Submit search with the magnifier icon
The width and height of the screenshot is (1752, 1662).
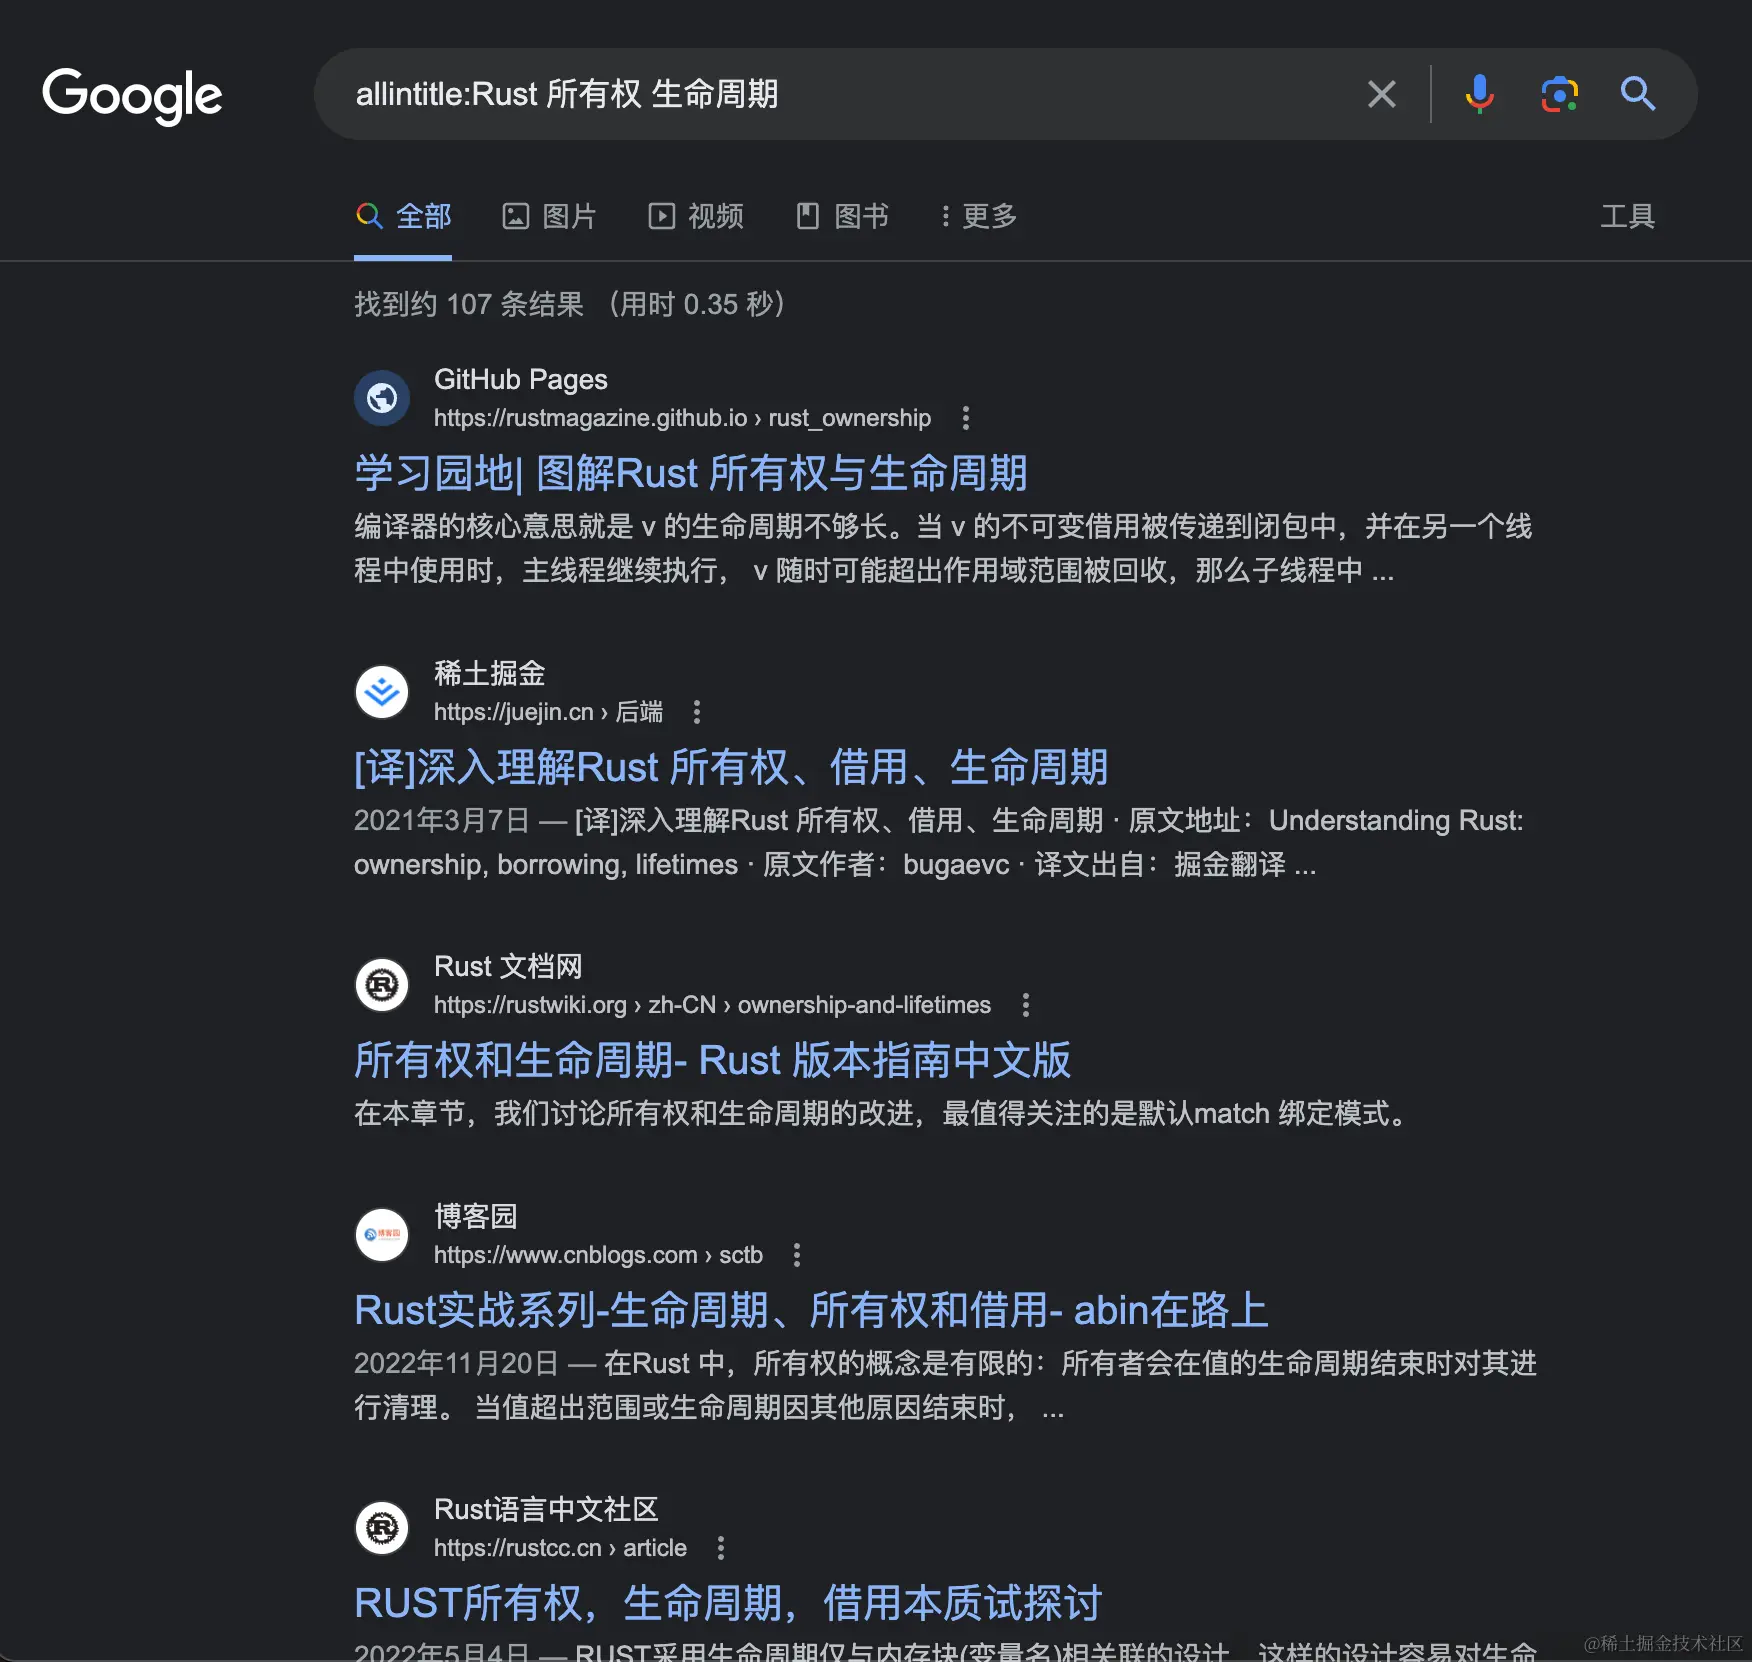1638,94
